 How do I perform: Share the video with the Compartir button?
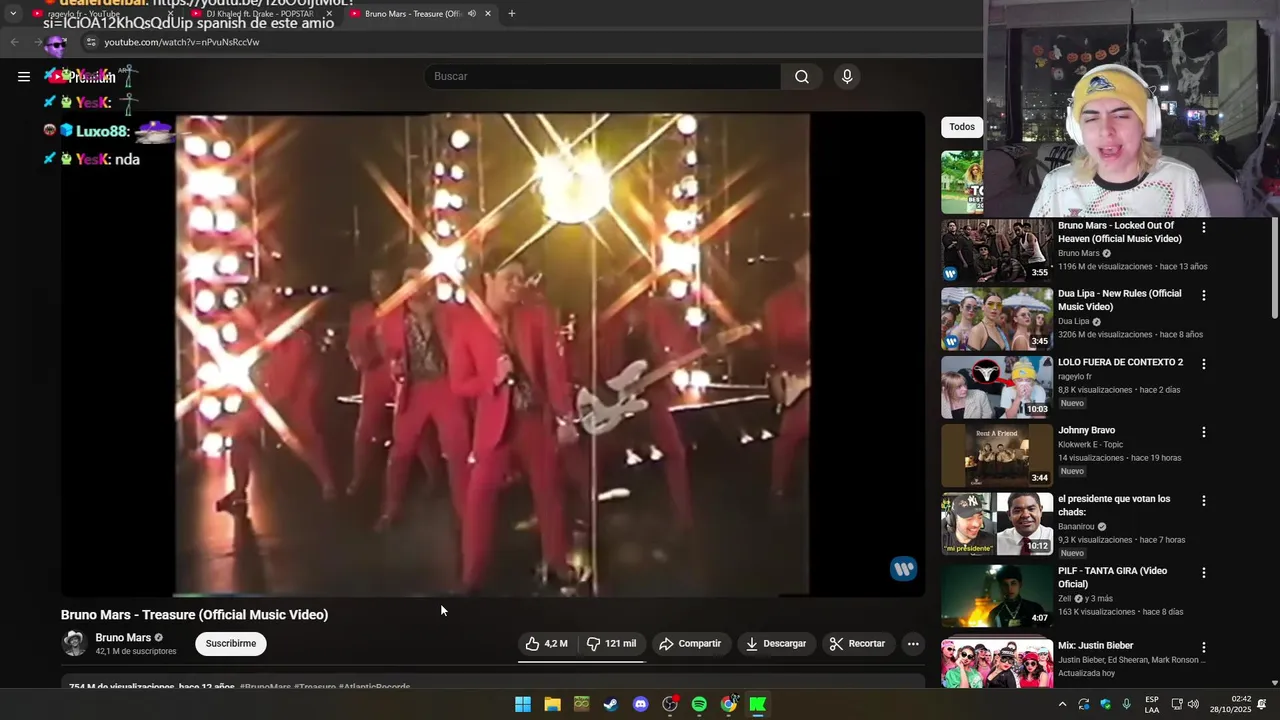pyautogui.click(x=690, y=644)
